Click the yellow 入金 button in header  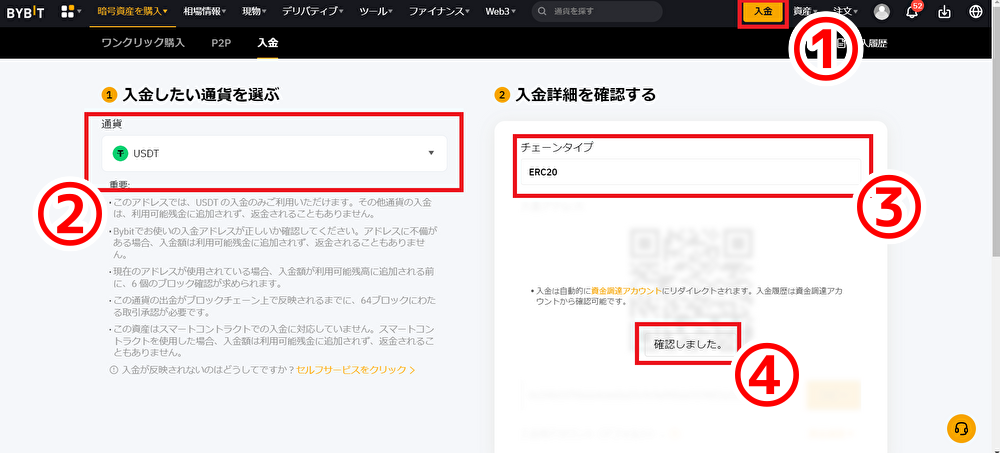coord(763,11)
